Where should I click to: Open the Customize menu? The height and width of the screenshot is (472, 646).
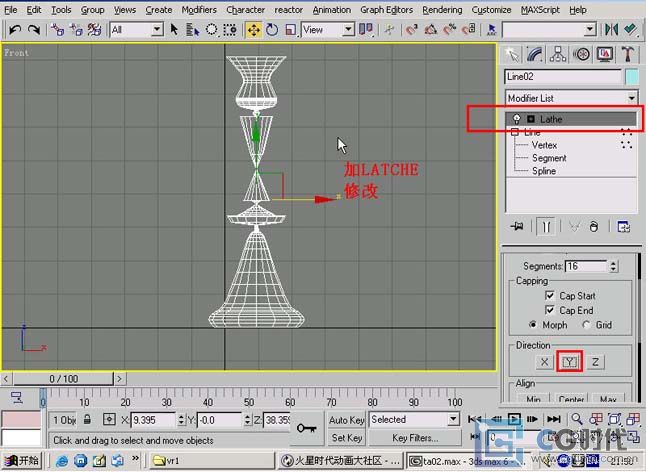(491, 9)
